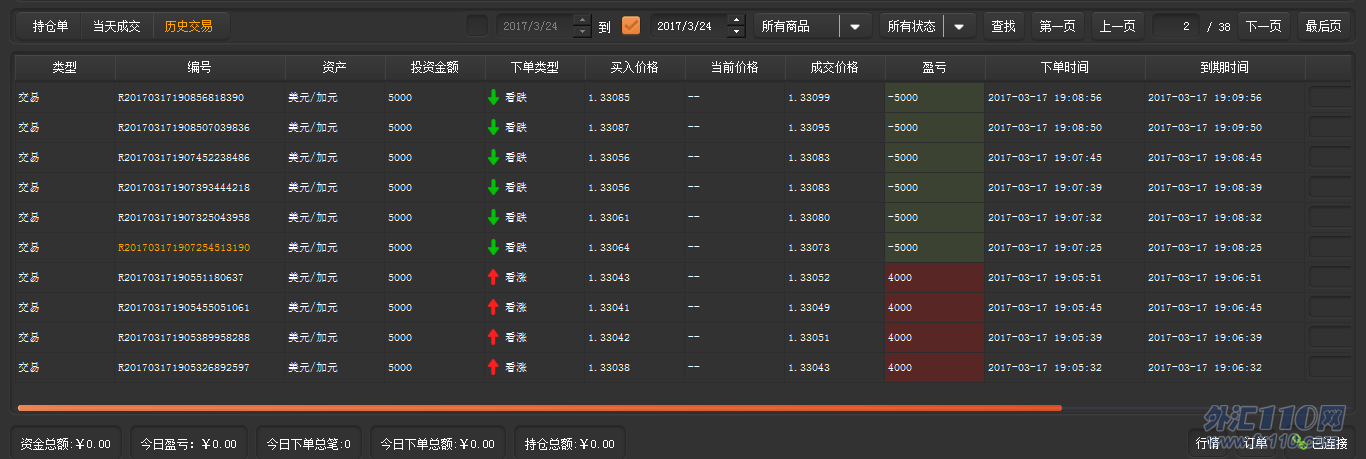The image size is (1366, 459).
Task: Sort by 投资金额 column header
Action: pyautogui.click(x=435, y=67)
